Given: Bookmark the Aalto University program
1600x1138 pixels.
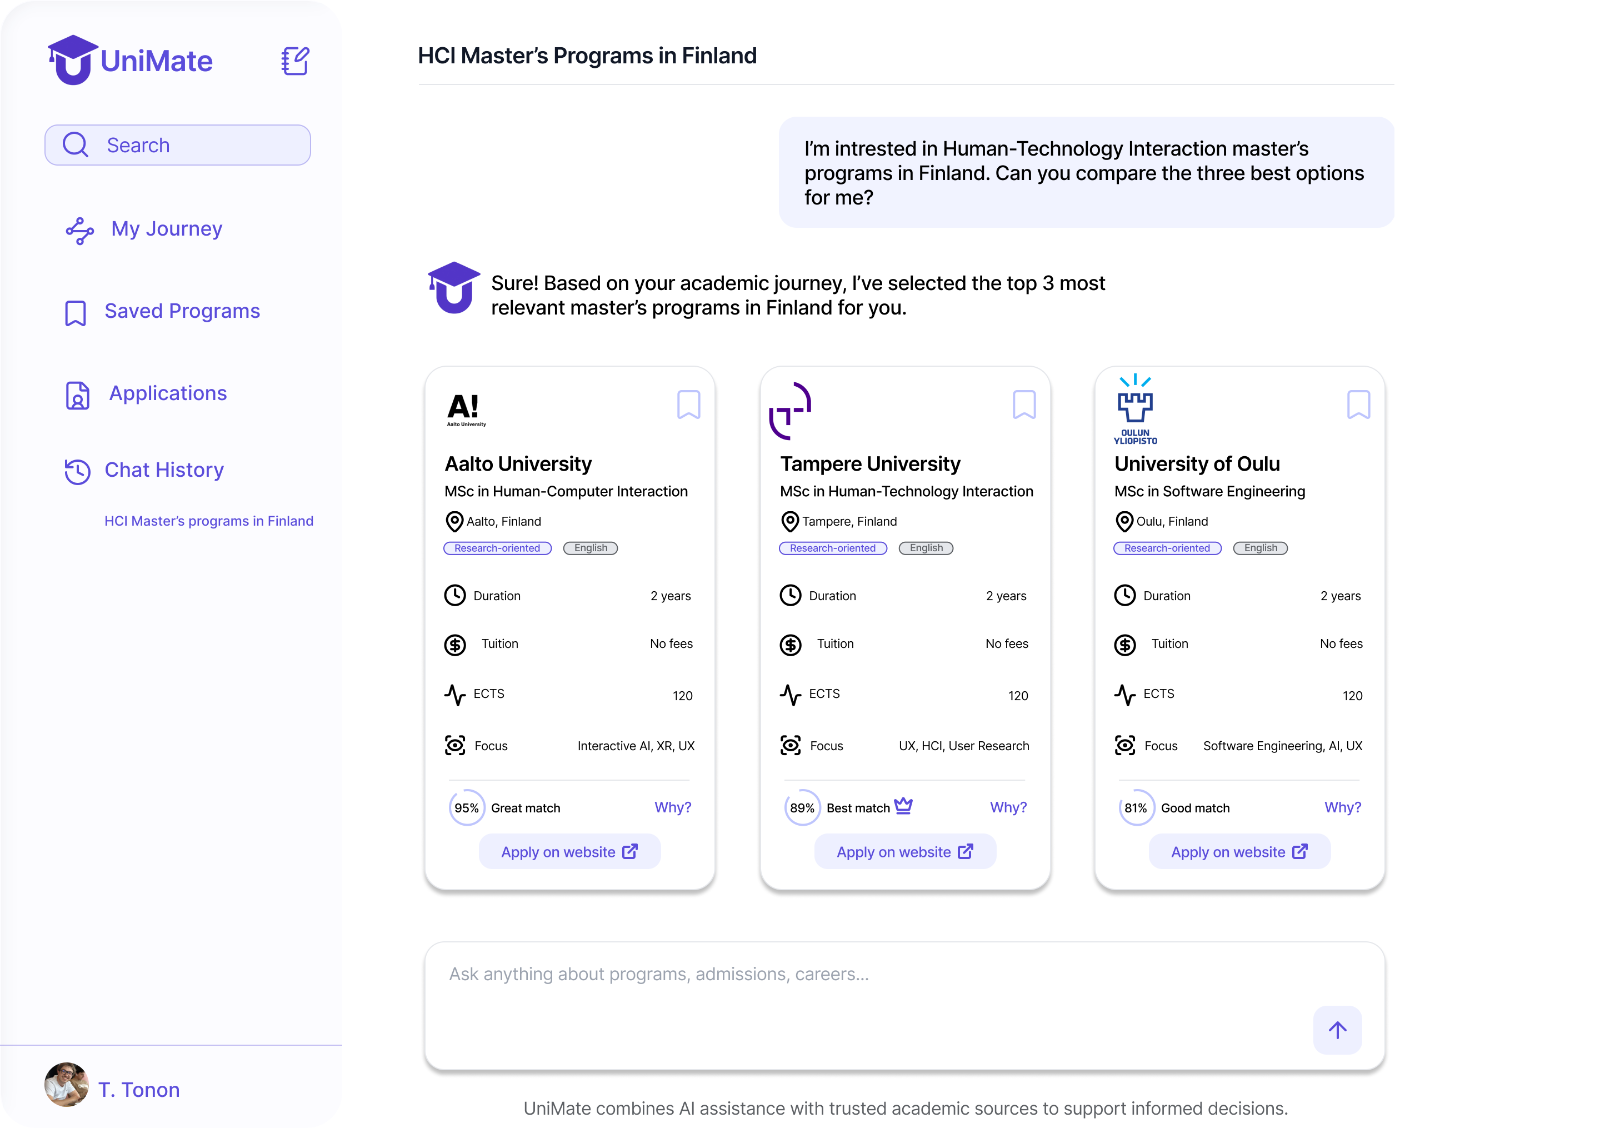Looking at the screenshot, I should click(x=689, y=405).
